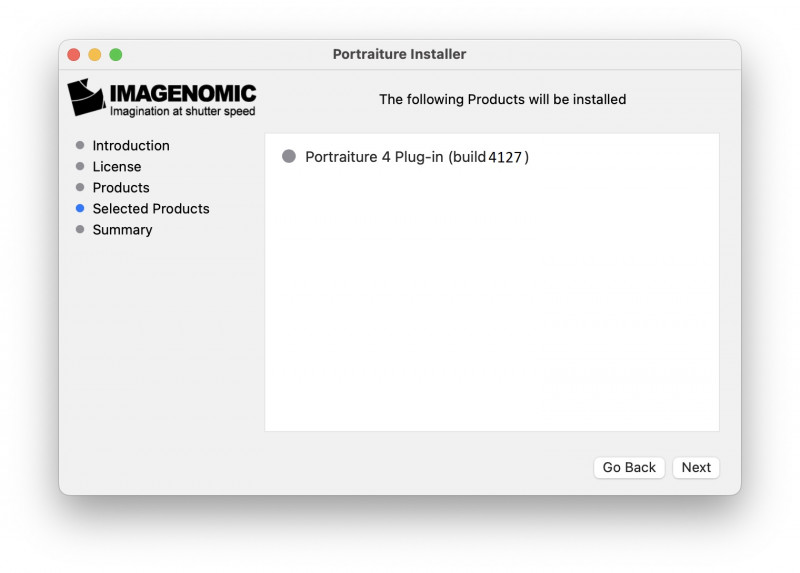Click the Selected Products step label
800x573 pixels.
[151, 208]
